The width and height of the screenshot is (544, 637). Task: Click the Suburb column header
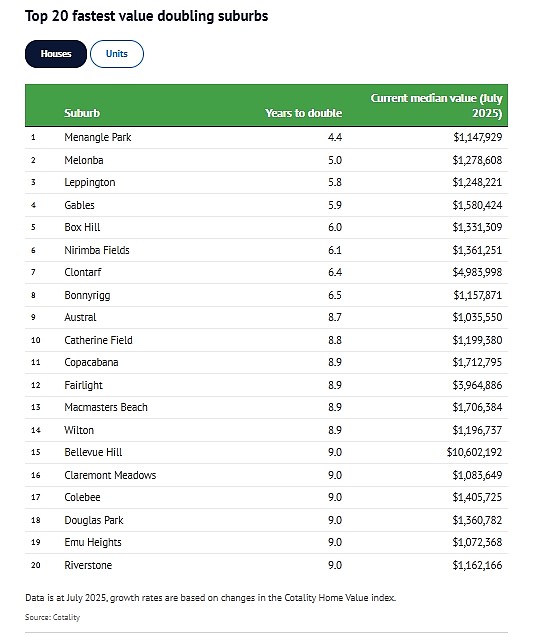tap(82, 113)
